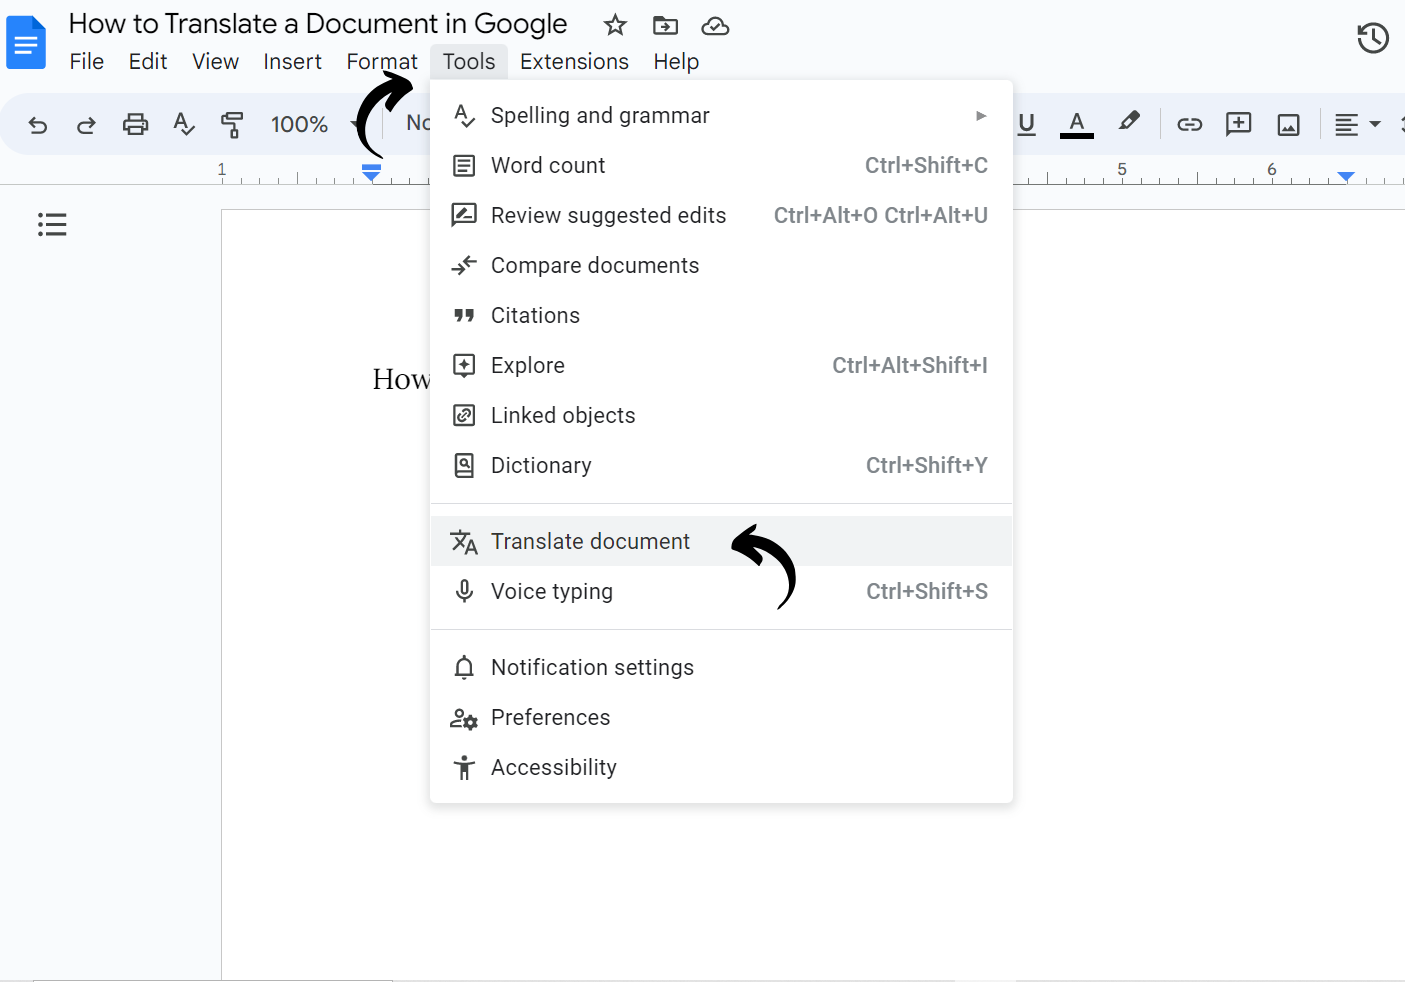Screen dimensions: 1405x982
Task: Toggle Underline formatting
Action: tap(1026, 124)
